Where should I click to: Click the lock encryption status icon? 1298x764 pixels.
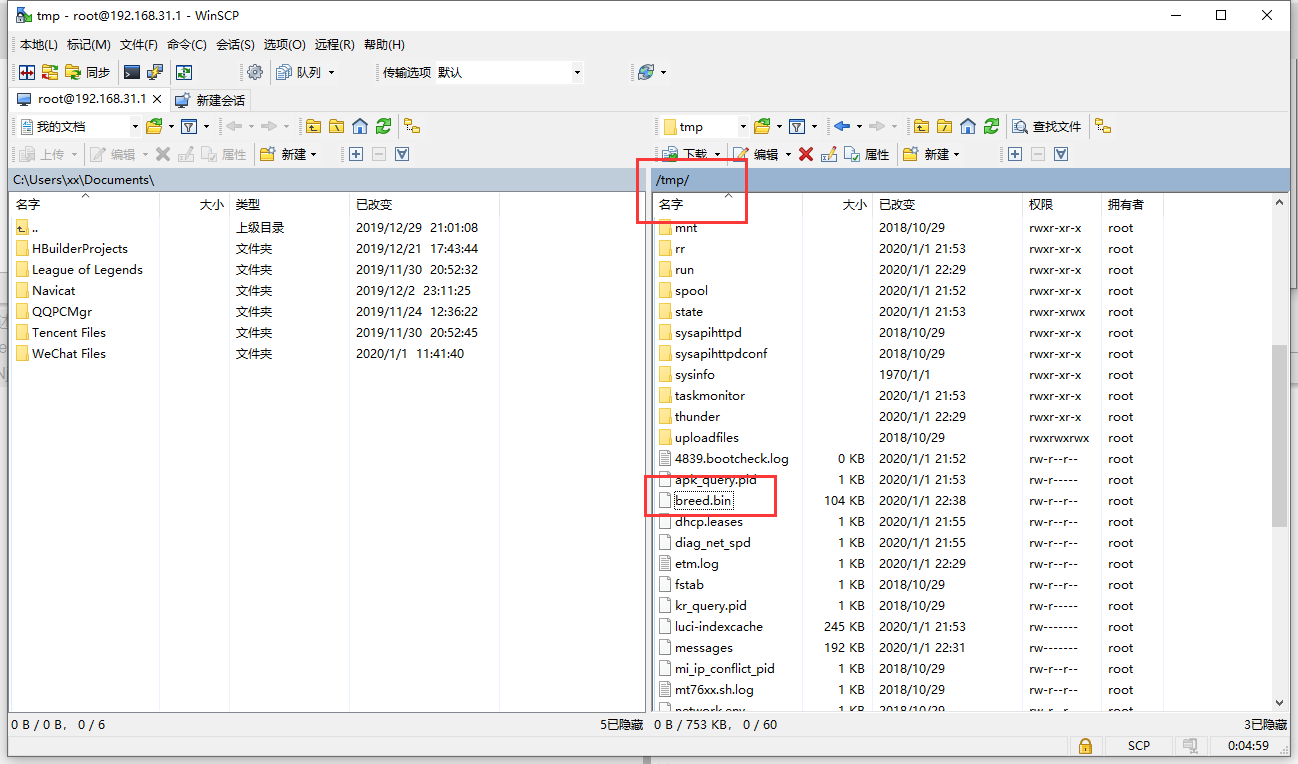click(x=1084, y=746)
